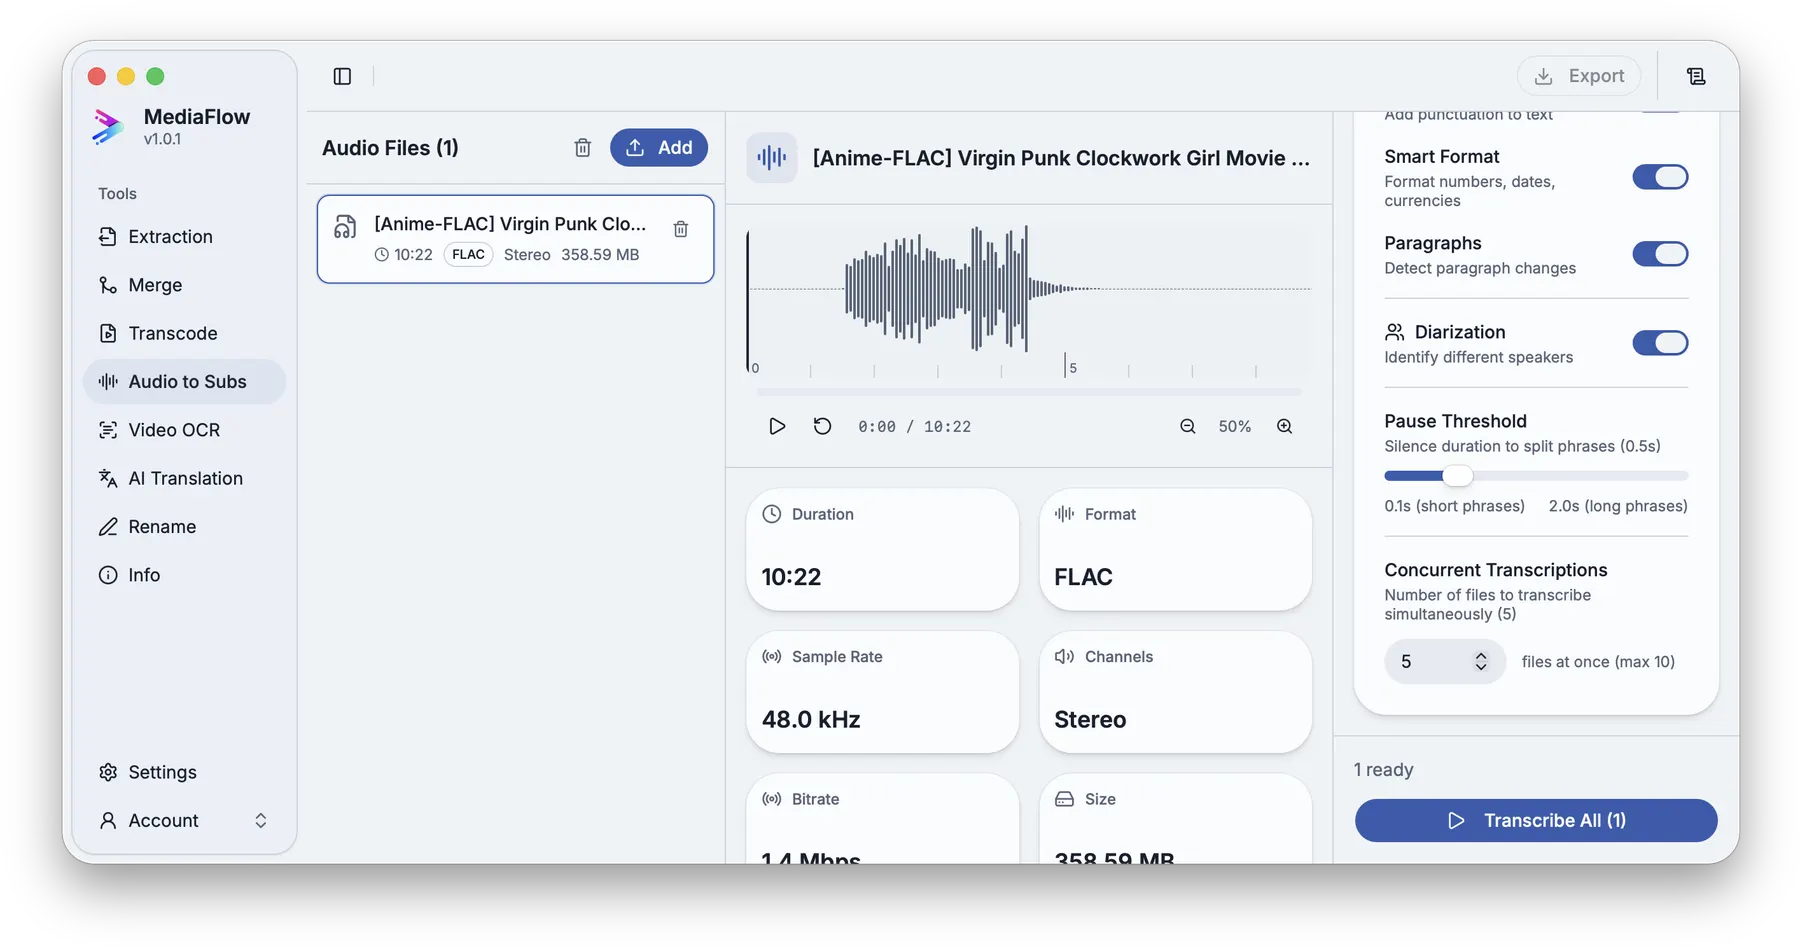Toggle the Smart Format switch

(x=1661, y=177)
